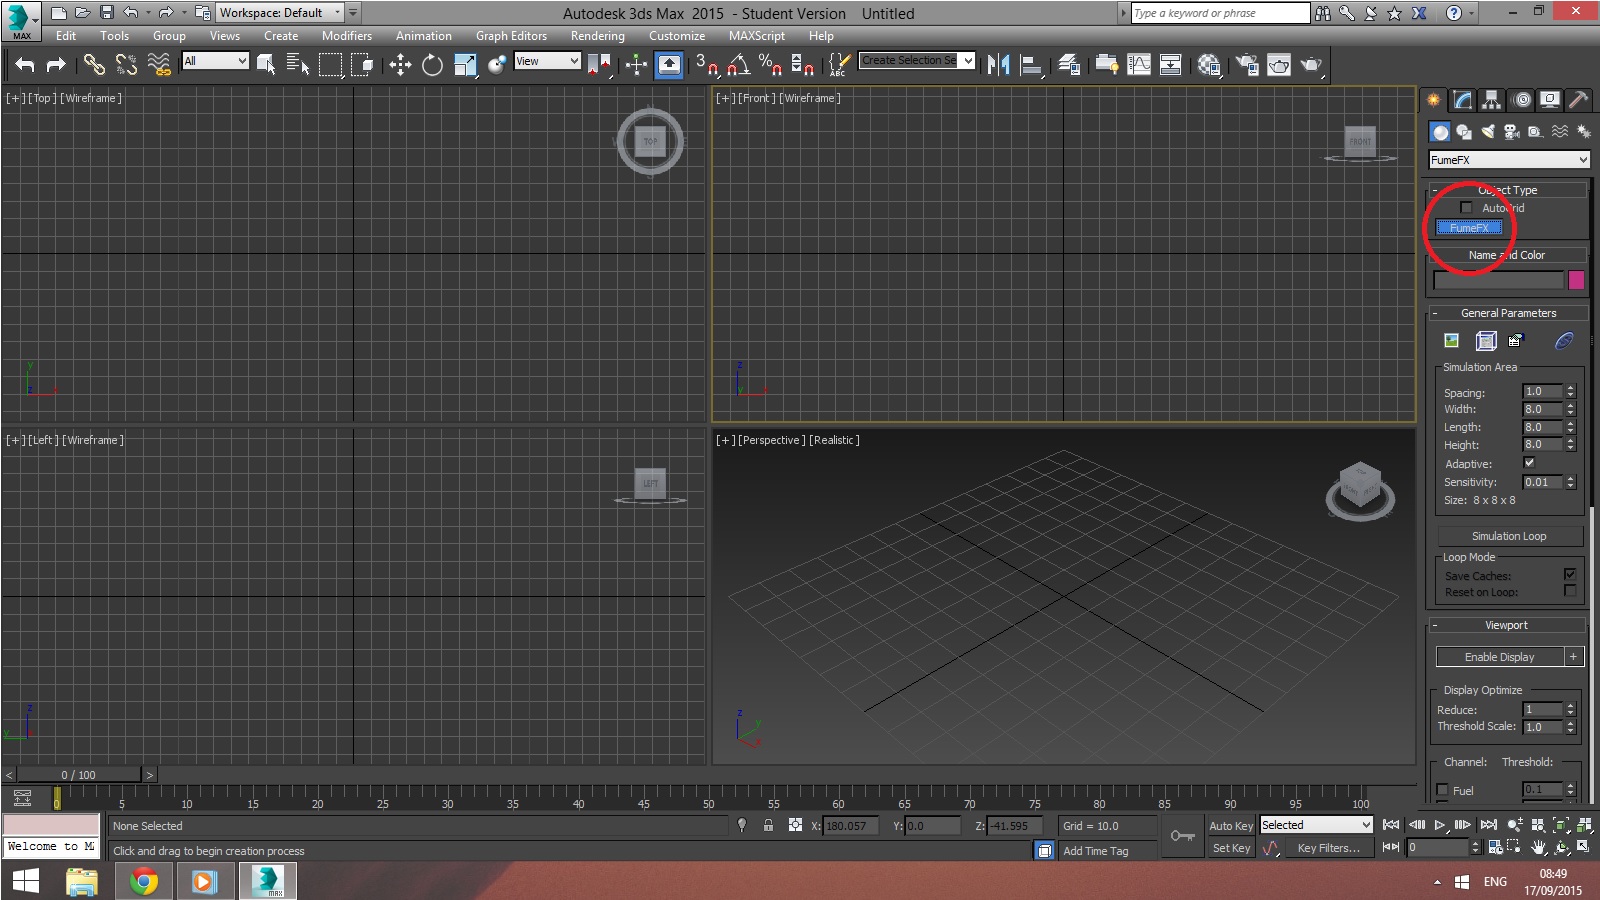Open the Rendering menu
This screenshot has height=900, width=1600.
(598, 36)
